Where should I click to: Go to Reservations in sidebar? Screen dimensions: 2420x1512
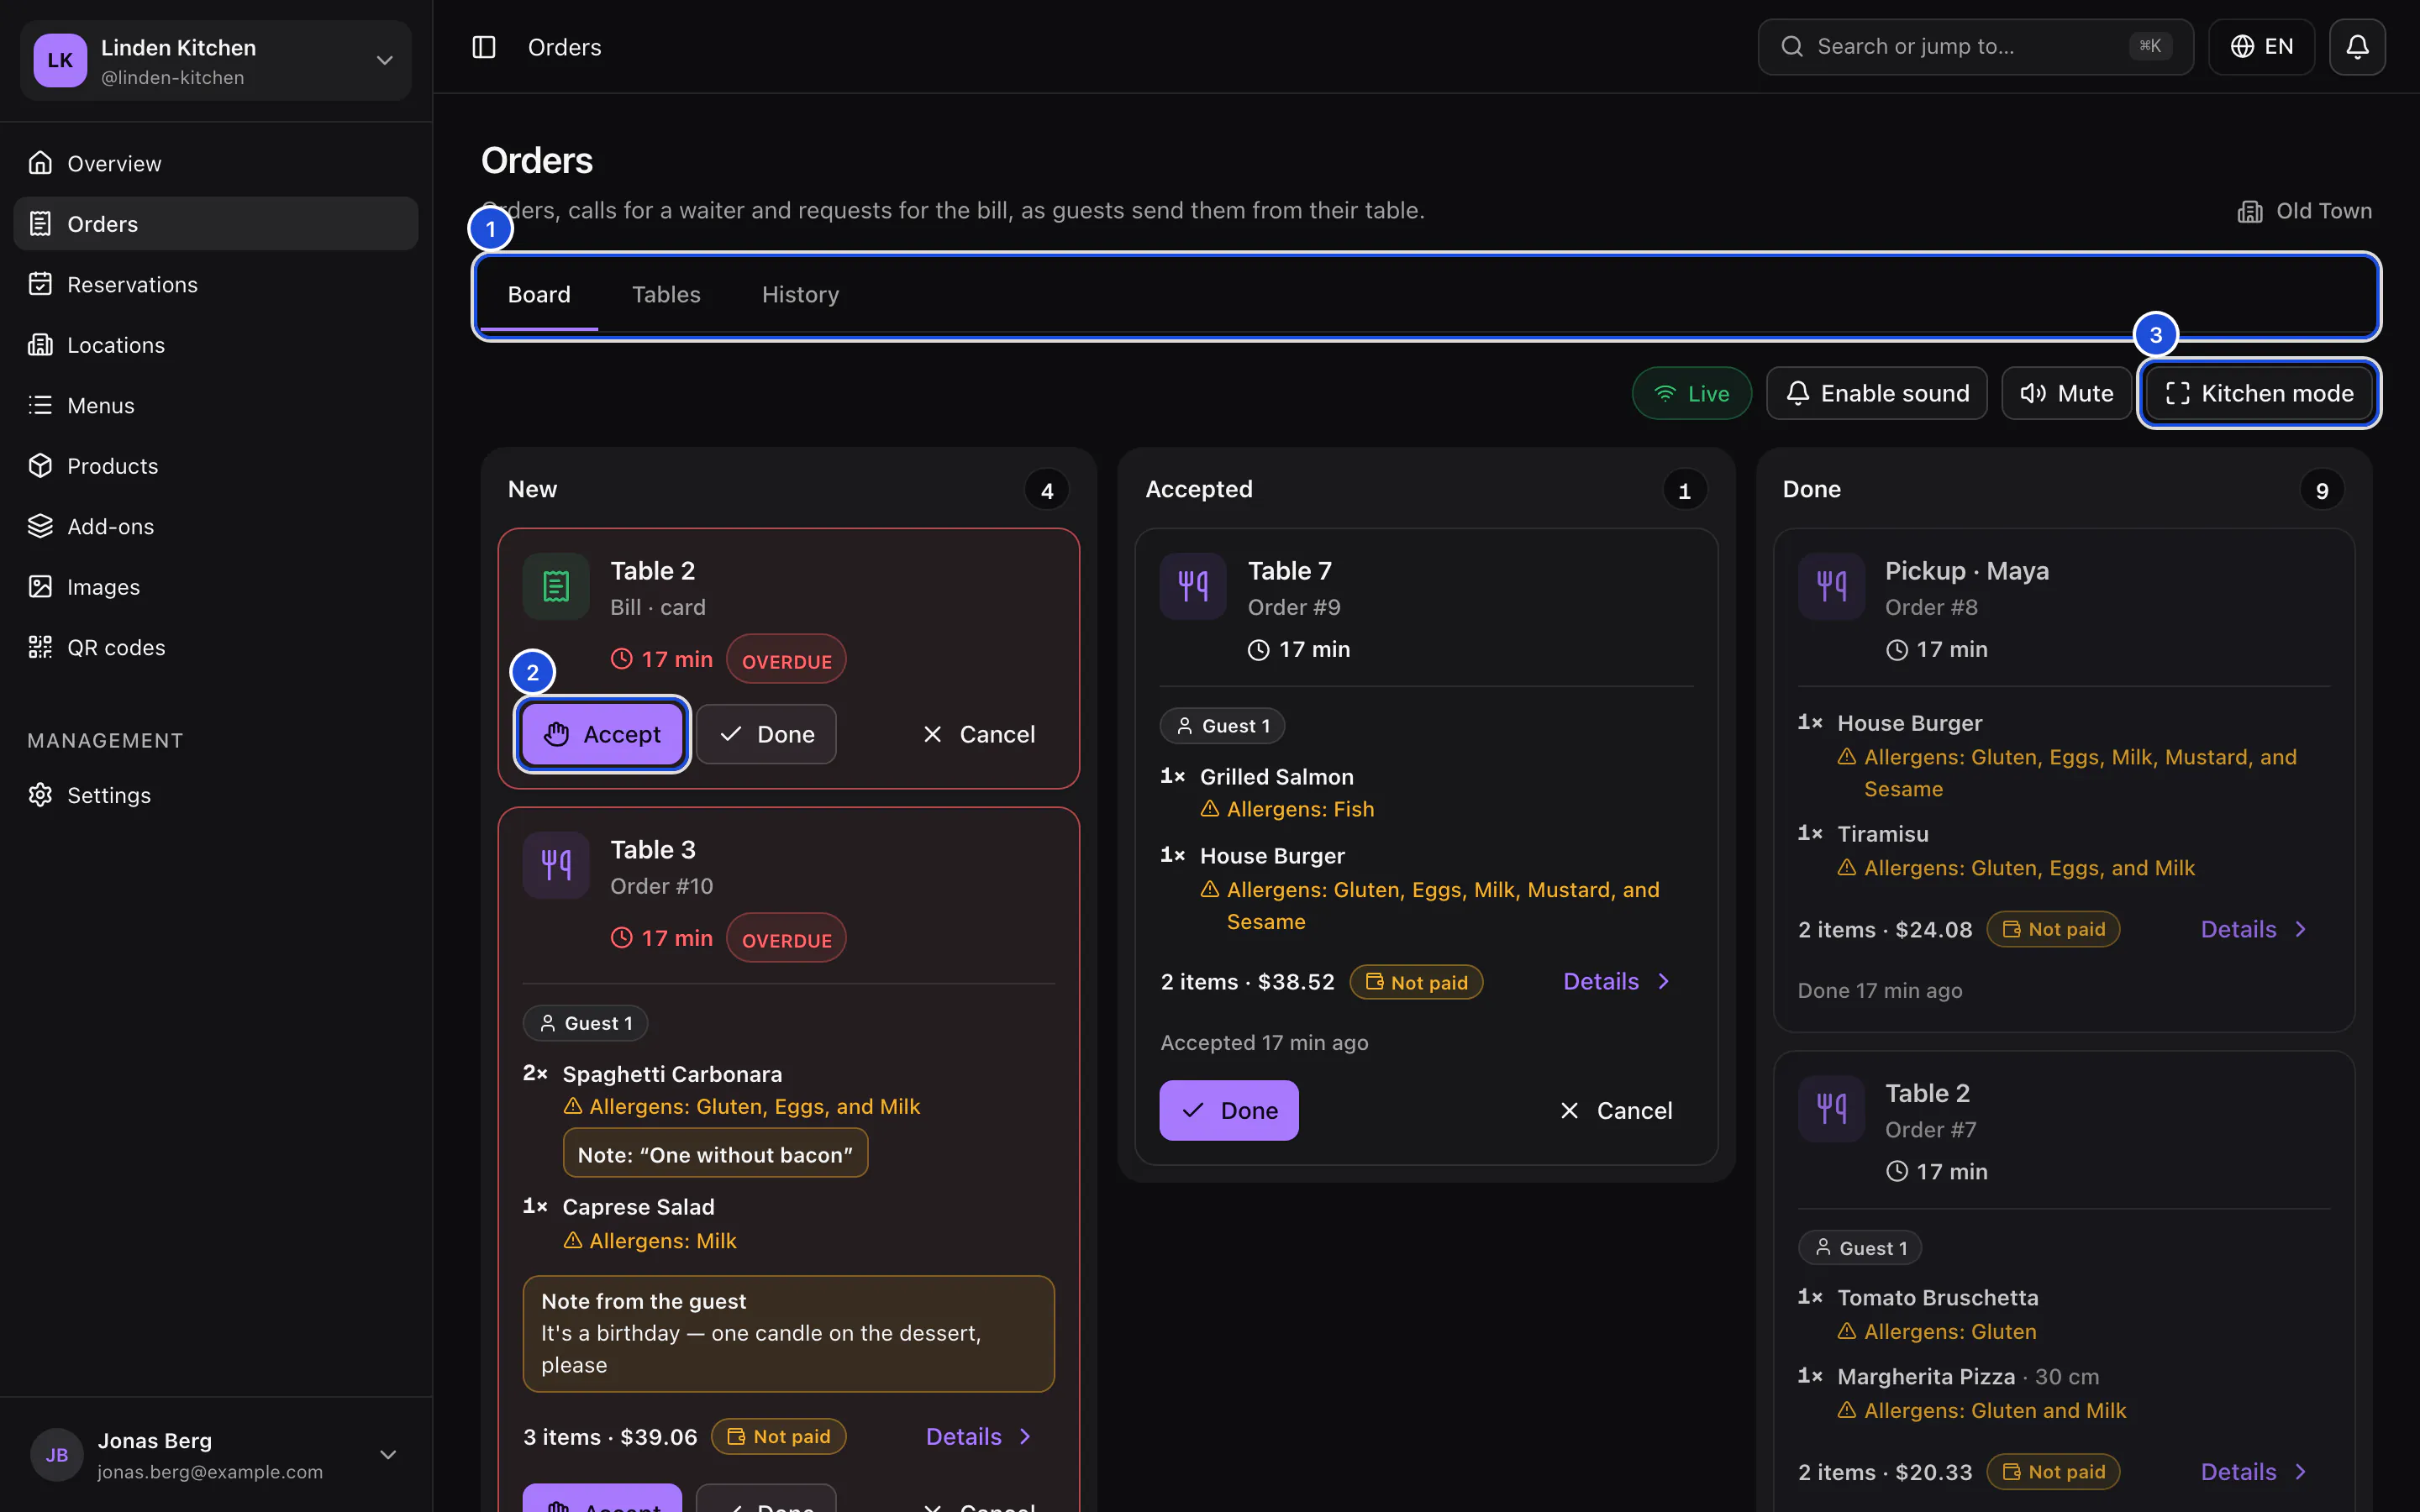pos(216,284)
